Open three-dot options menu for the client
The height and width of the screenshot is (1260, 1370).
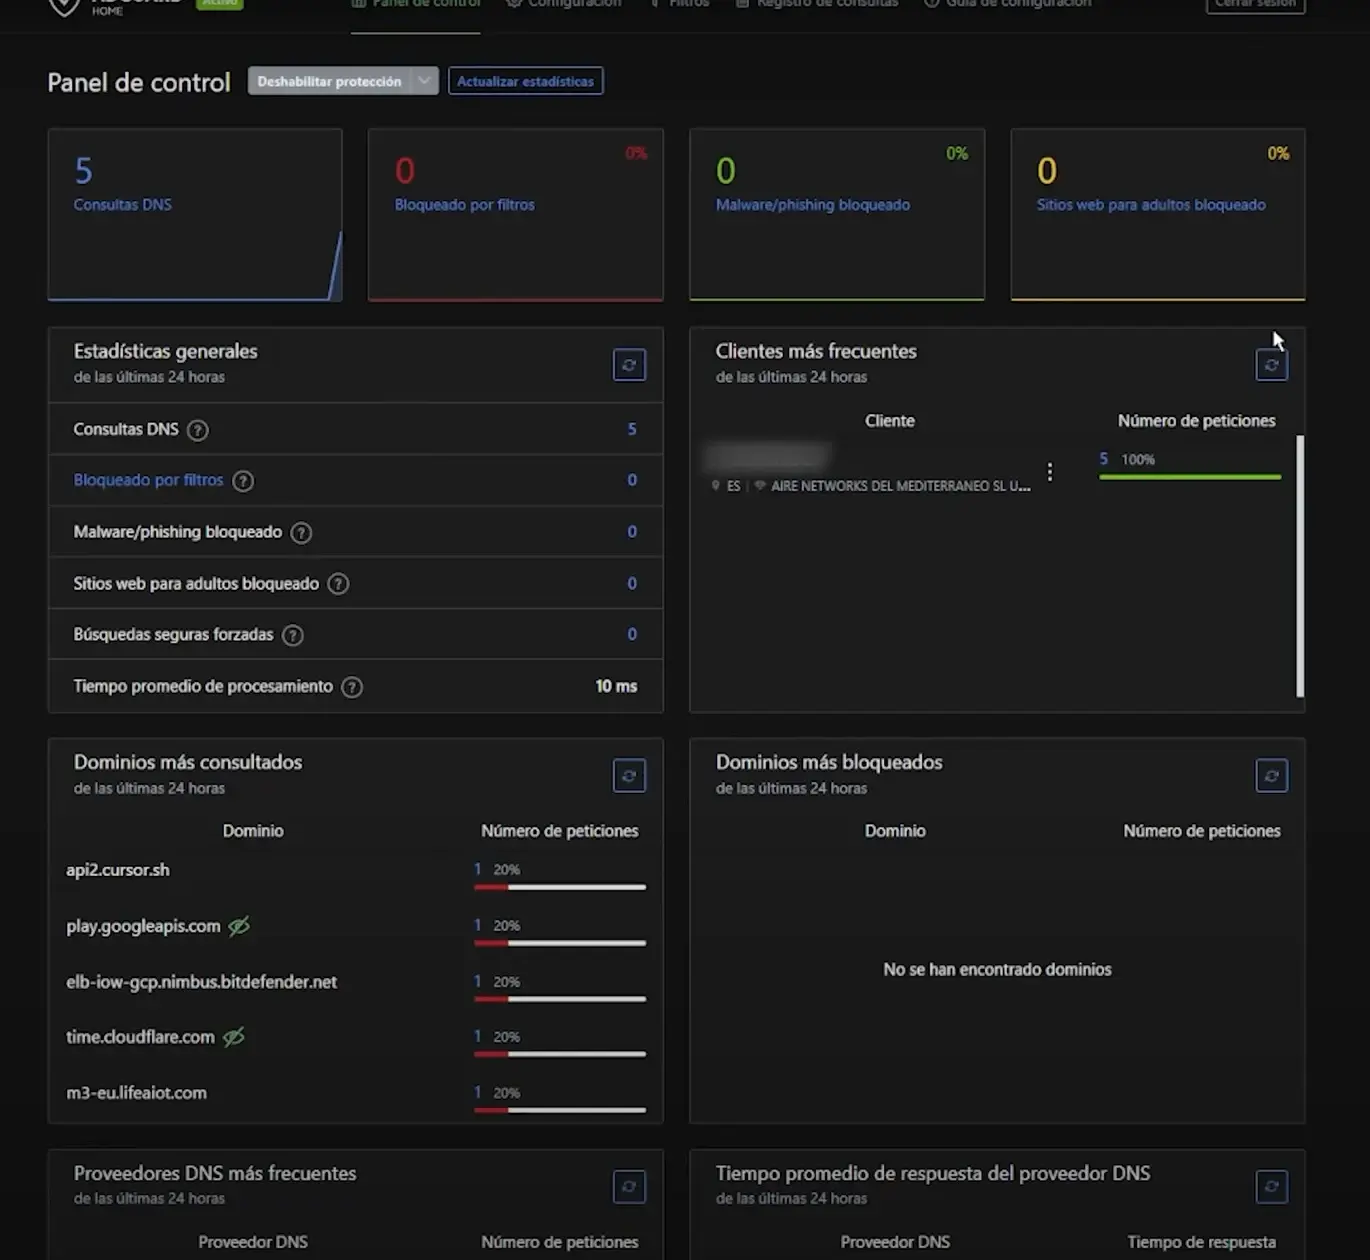[x=1049, y=472]
